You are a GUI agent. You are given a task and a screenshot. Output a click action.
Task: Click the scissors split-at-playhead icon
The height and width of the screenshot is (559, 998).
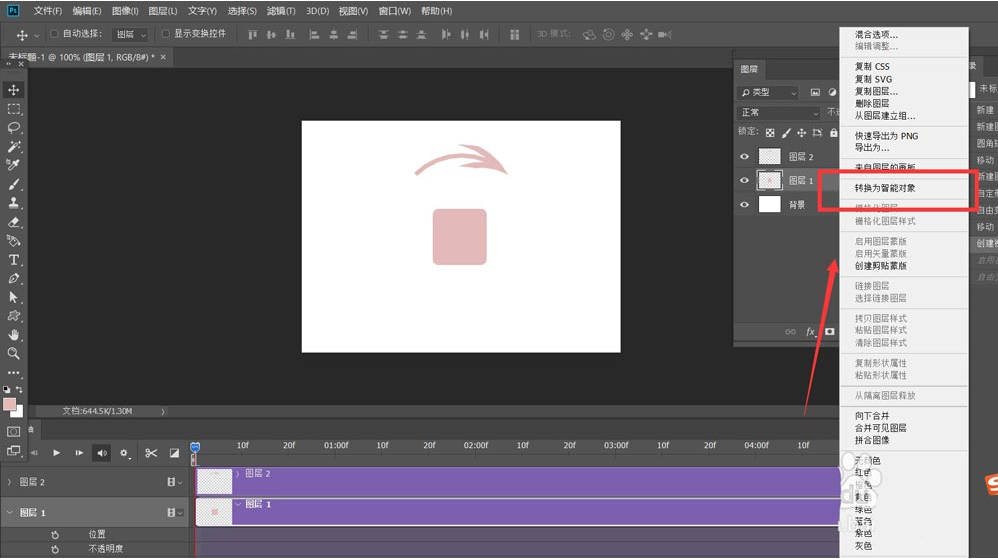tap(151, 453)
